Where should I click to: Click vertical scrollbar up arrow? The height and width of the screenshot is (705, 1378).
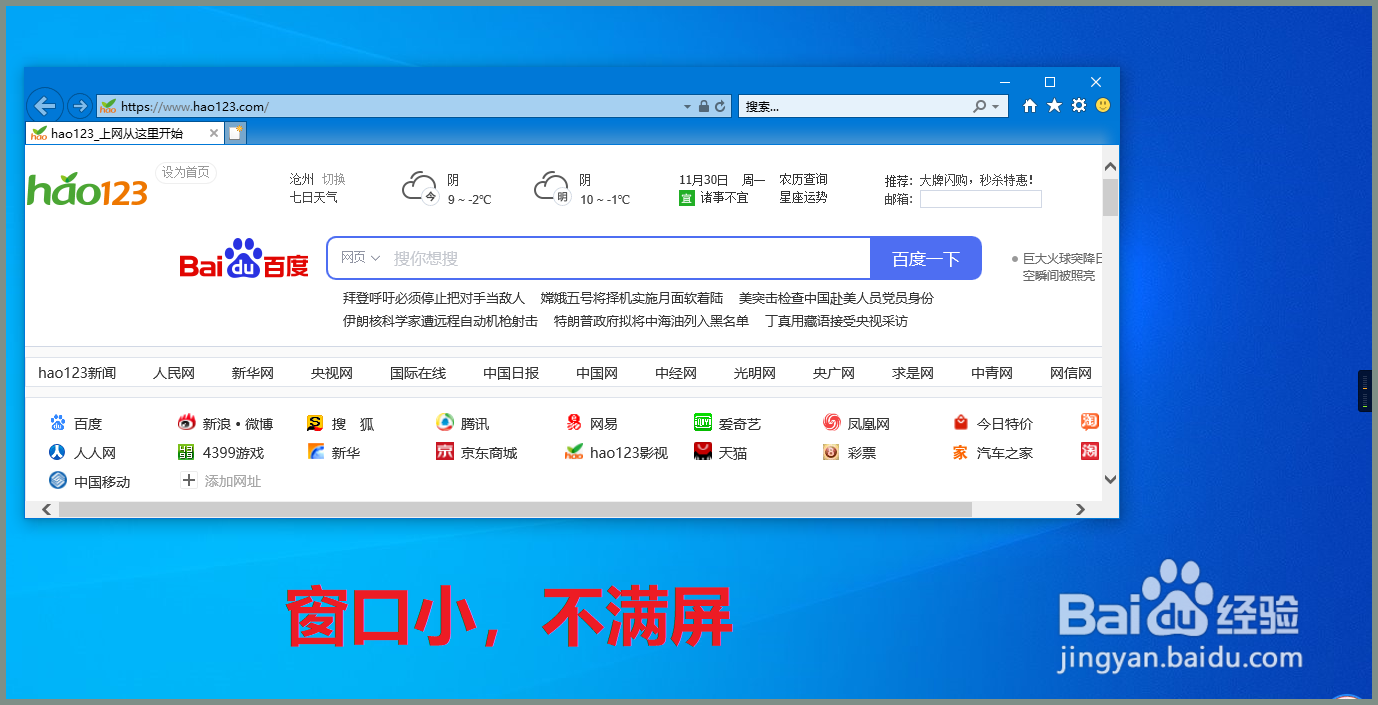tap(1110, 165)
